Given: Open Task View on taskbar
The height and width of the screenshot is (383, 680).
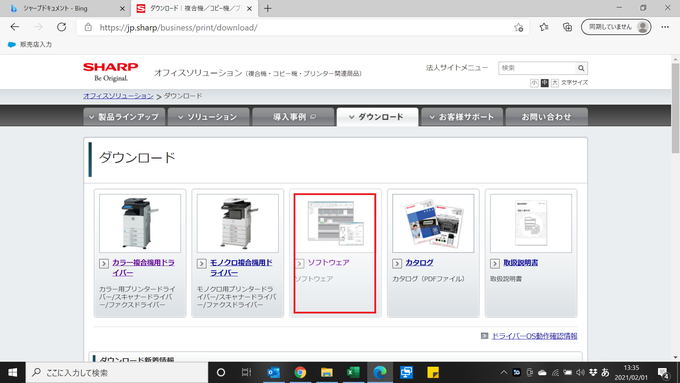Looking at the screenshot, I should click(246, 372).
